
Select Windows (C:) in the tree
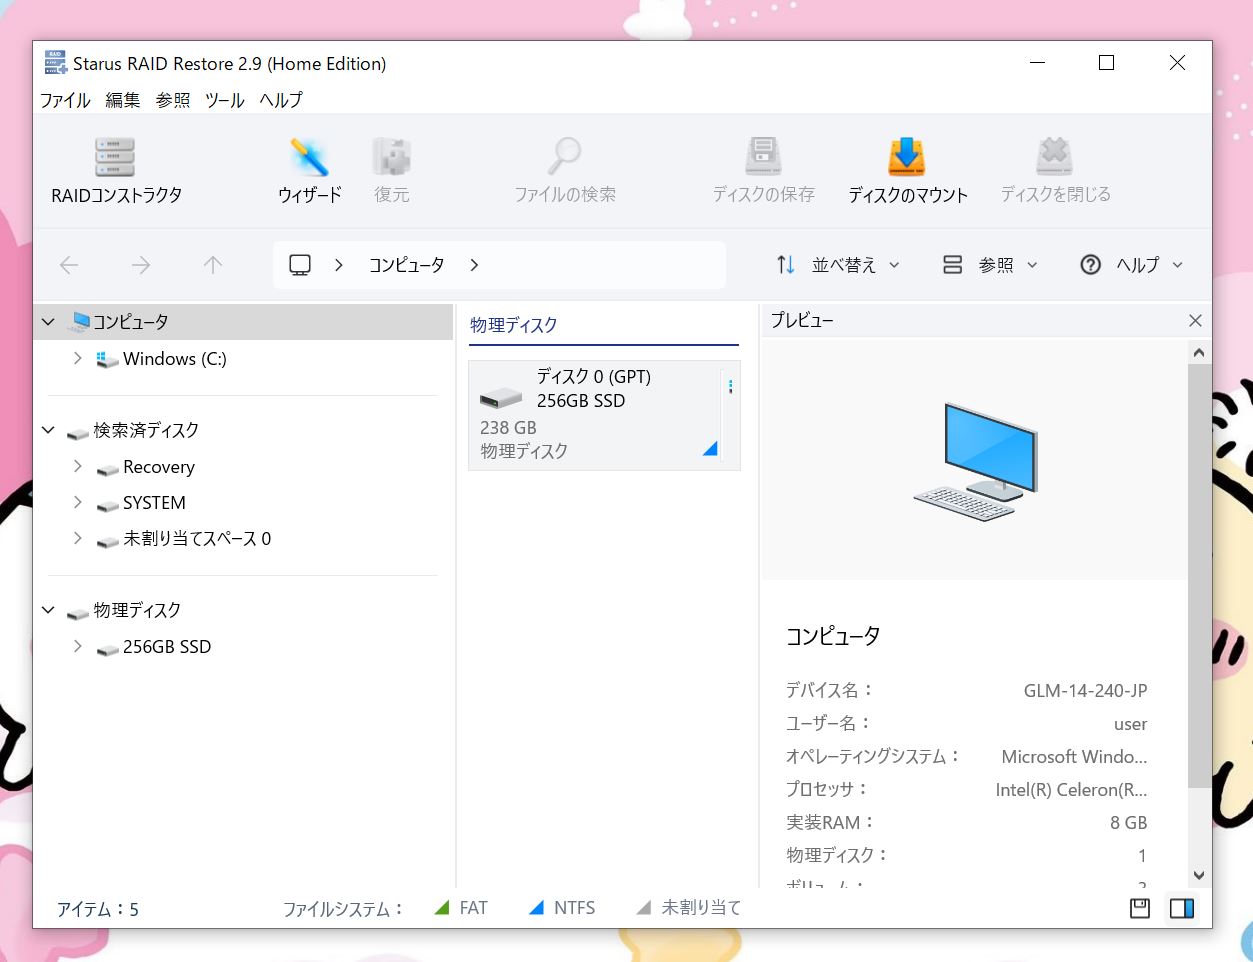click(174, 359)
